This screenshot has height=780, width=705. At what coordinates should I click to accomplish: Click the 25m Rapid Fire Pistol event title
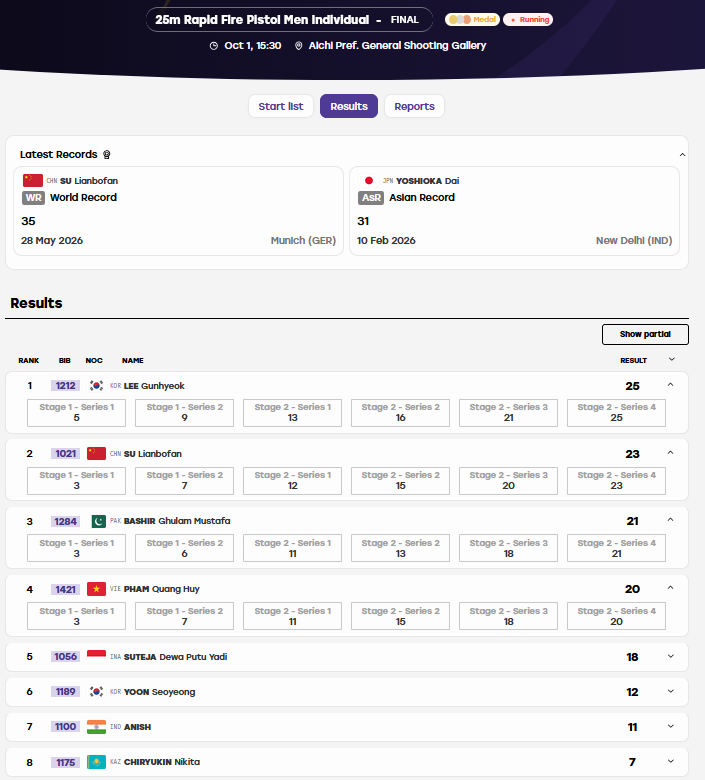coord(262,20)
